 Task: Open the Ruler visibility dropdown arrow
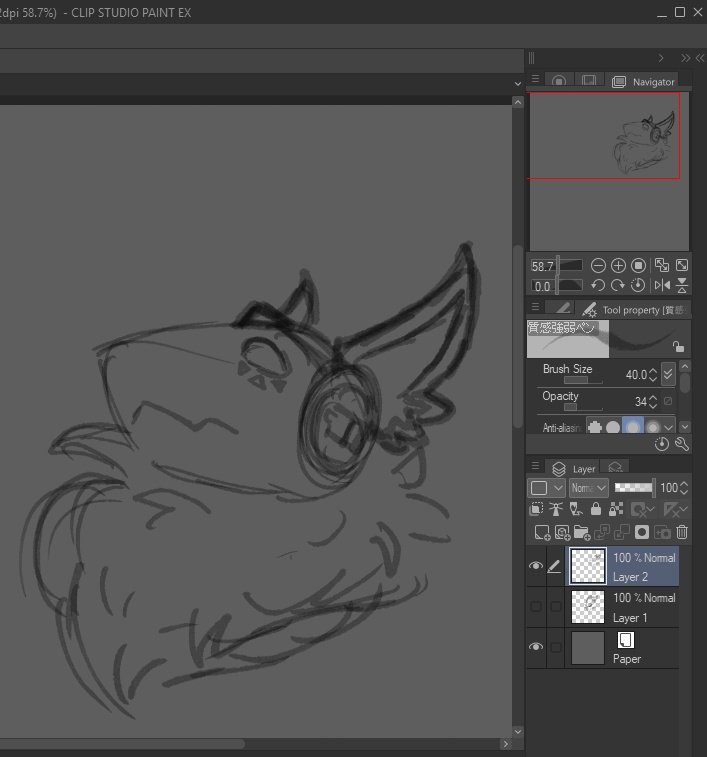tap(684, 509)
